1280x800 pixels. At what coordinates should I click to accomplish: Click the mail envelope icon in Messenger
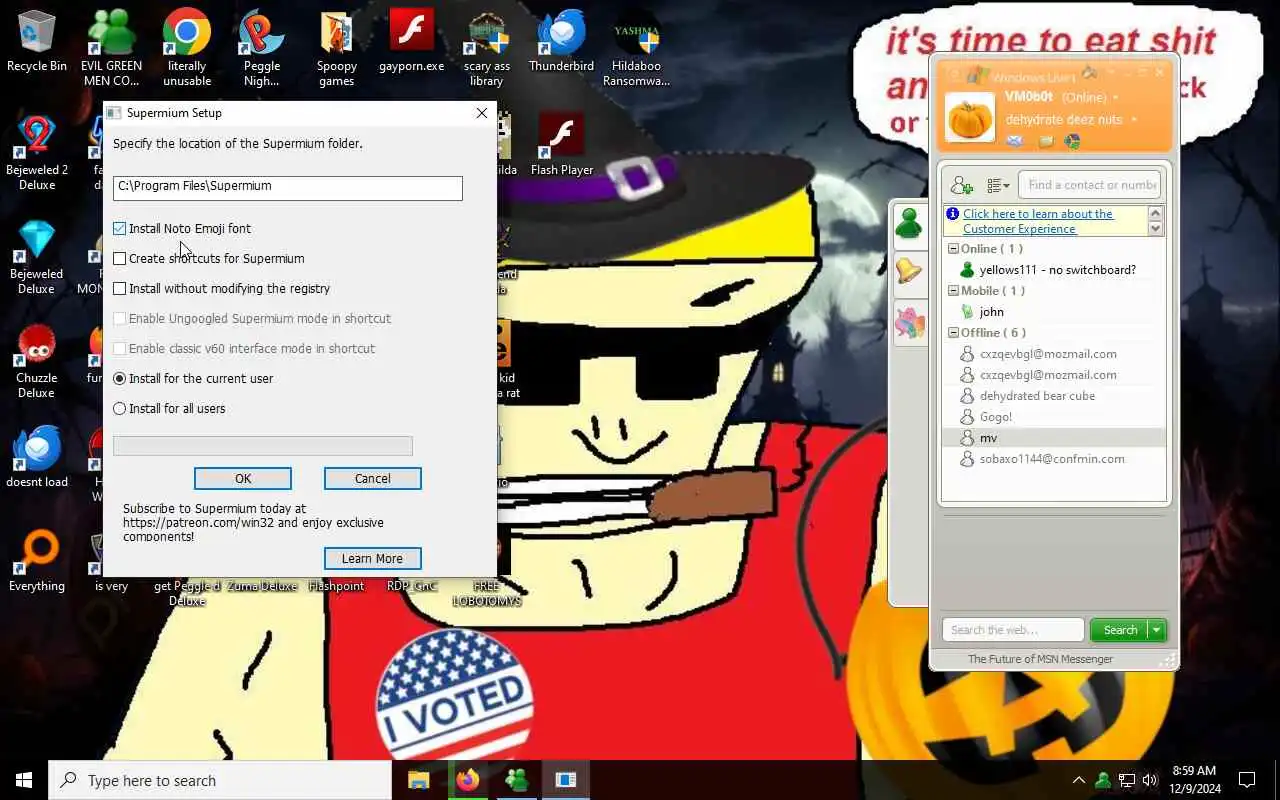pos(1014,141)
